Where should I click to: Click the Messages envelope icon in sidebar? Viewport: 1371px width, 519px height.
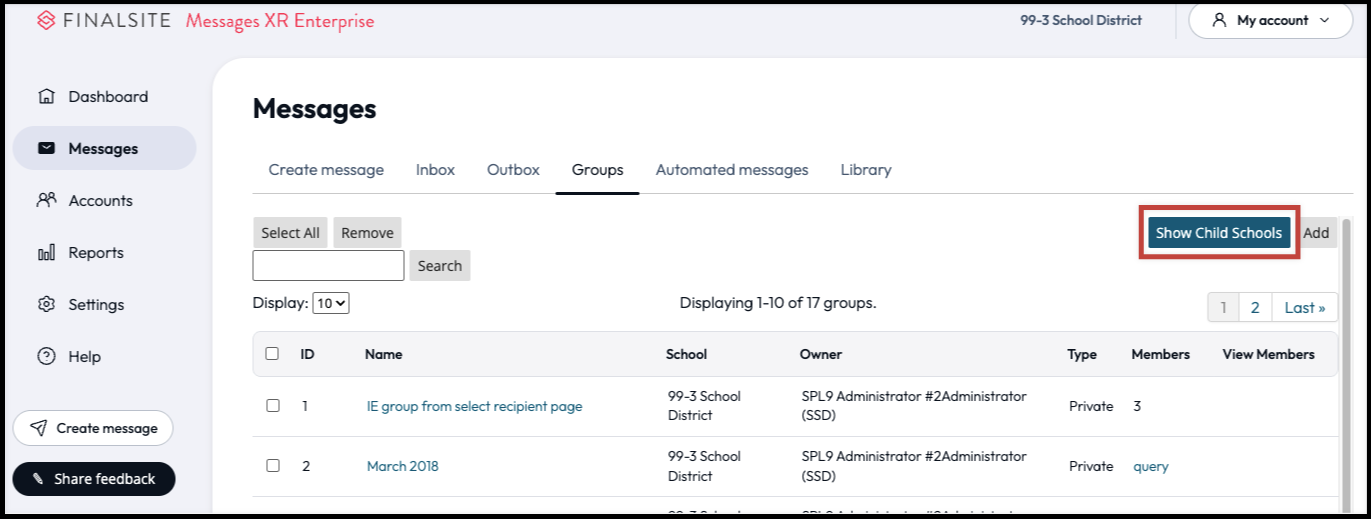click(x=46, y=149)
